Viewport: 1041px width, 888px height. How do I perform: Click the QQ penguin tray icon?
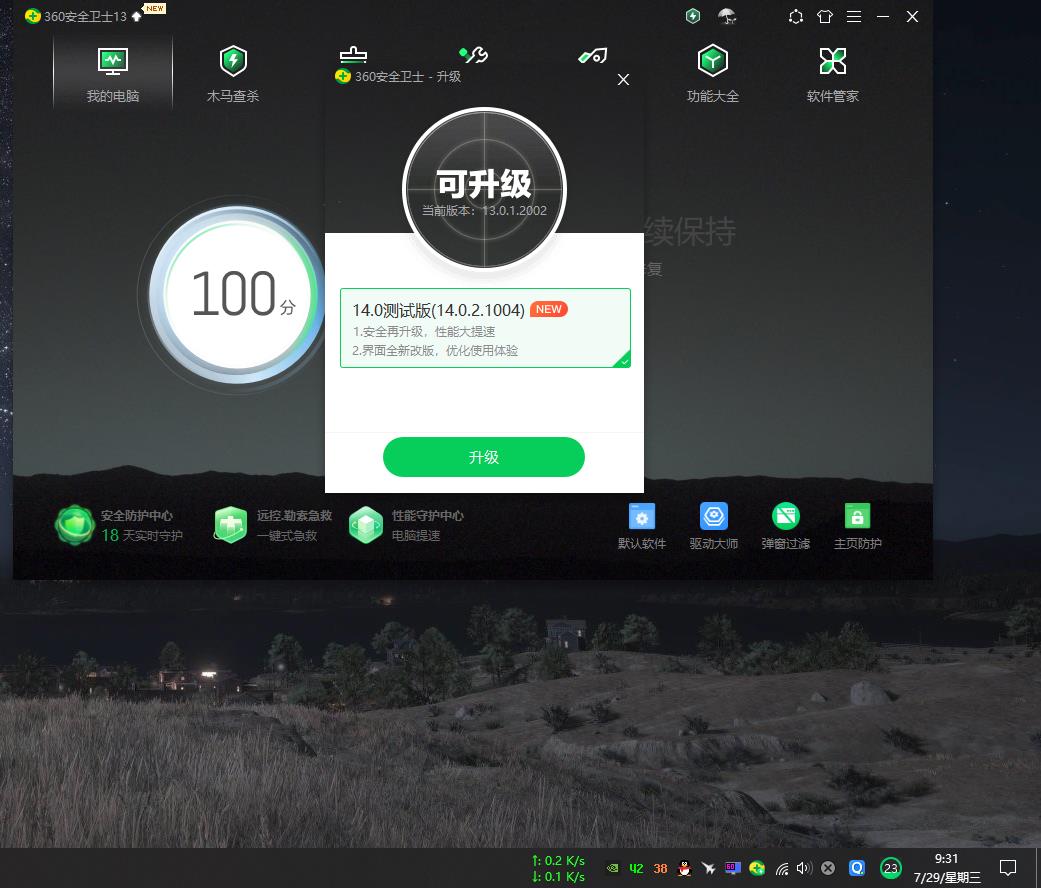coord(684,868)
